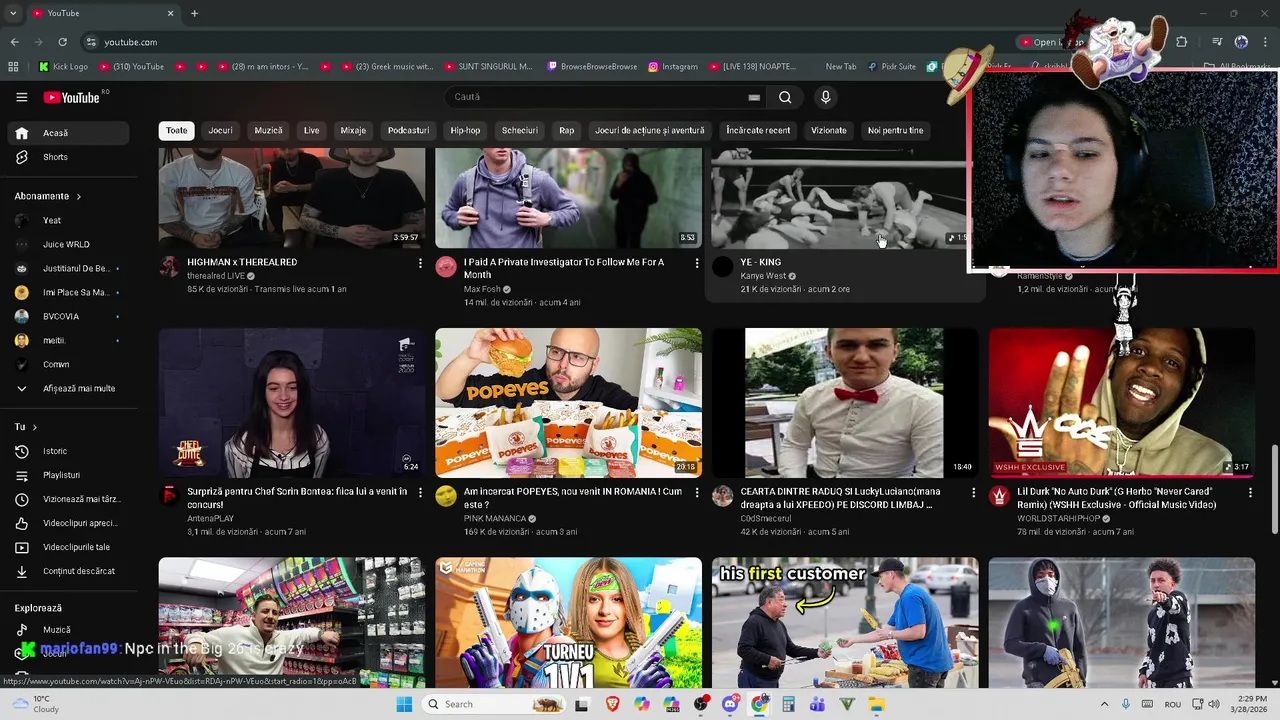Screen dimensions: 1280x720
Task: Select the Jocuri filter chip
Action: (220, 130)
